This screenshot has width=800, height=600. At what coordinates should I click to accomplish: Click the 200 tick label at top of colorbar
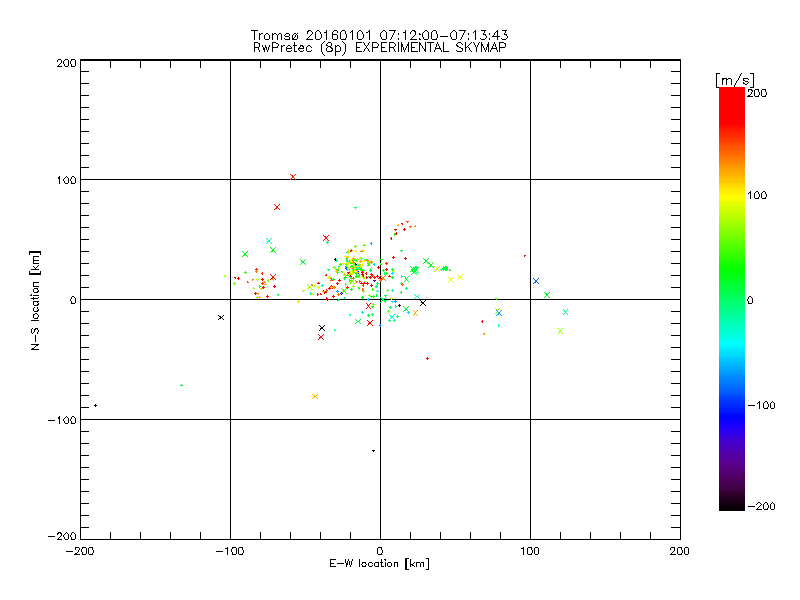pyautogui.click(x=757, y=93)
